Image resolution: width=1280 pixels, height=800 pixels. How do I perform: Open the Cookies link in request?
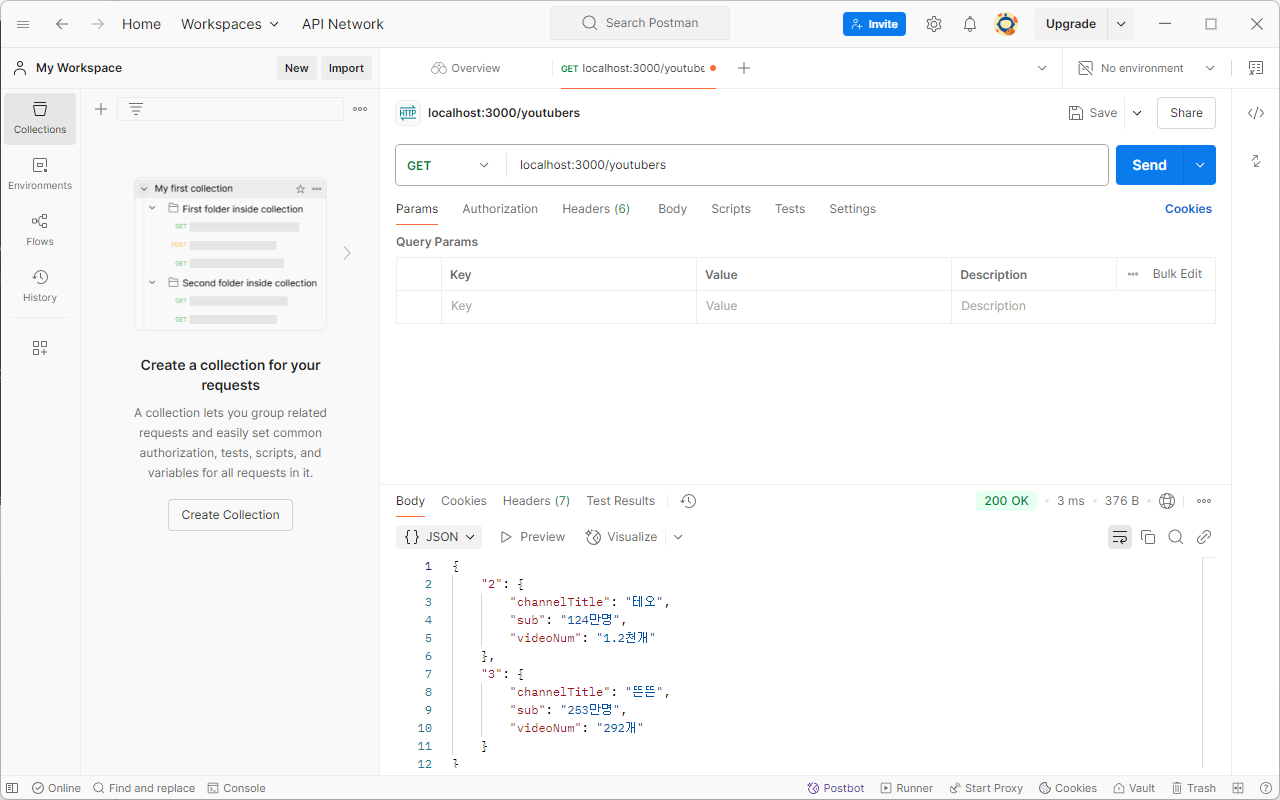[1188, 209]
